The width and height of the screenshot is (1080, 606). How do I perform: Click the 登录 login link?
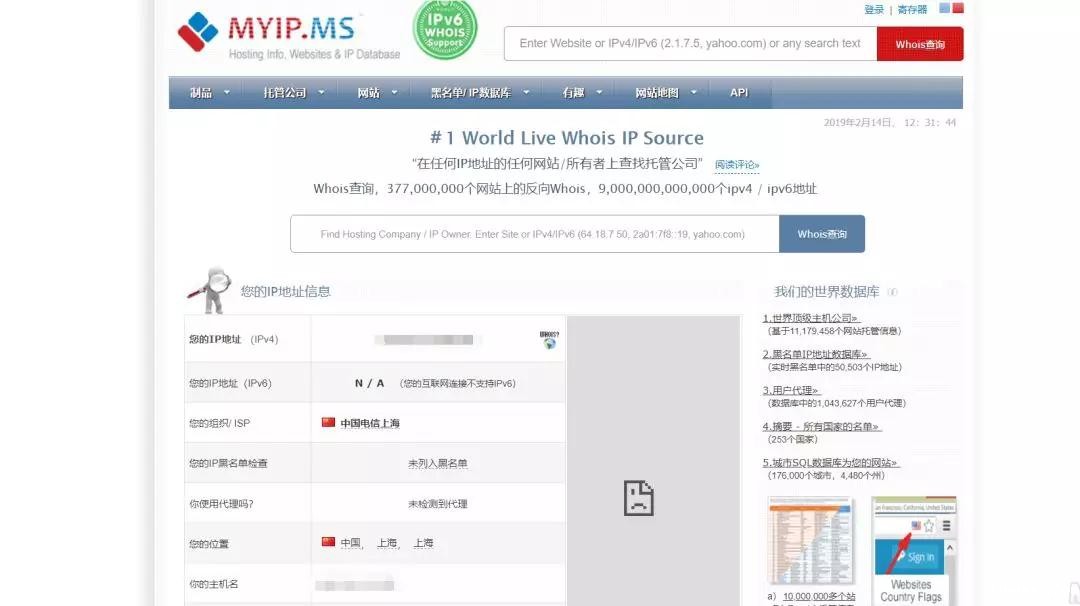click(x=873, y=9)
